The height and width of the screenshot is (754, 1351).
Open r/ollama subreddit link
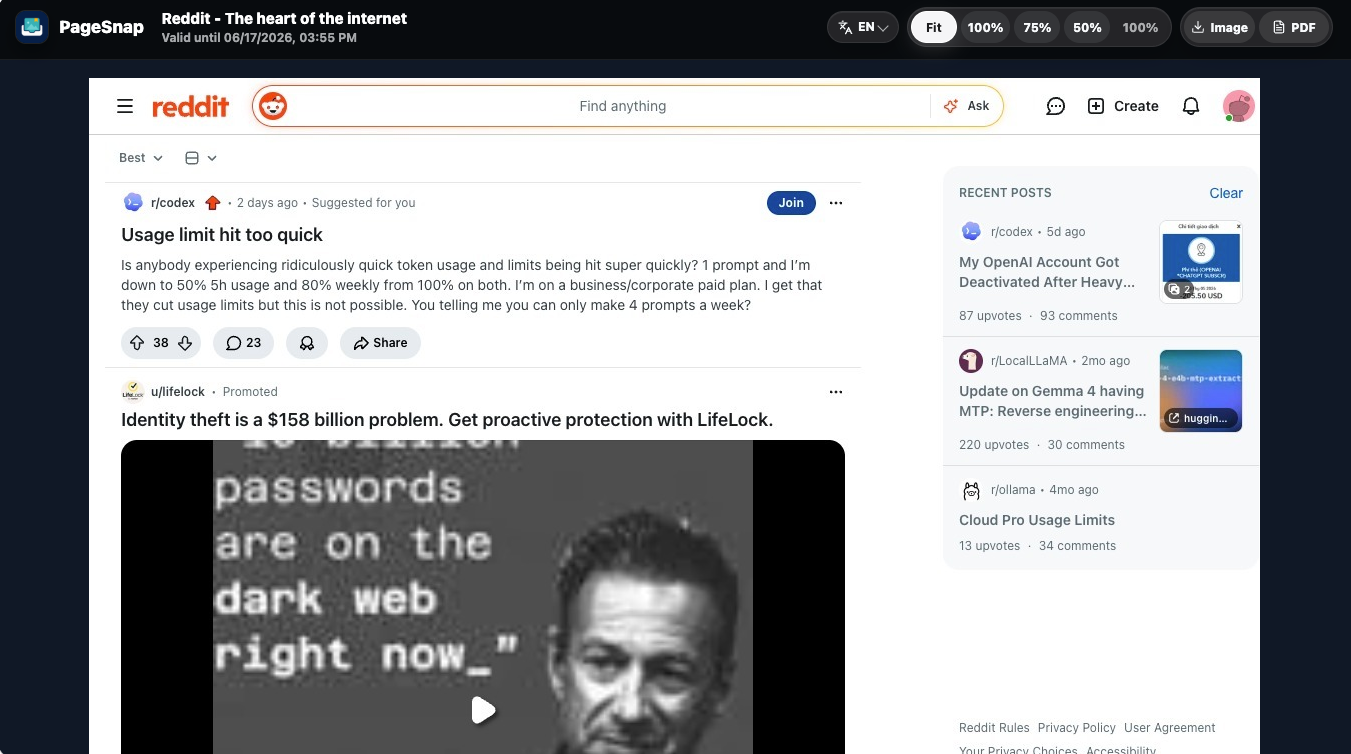[1013, 490]
